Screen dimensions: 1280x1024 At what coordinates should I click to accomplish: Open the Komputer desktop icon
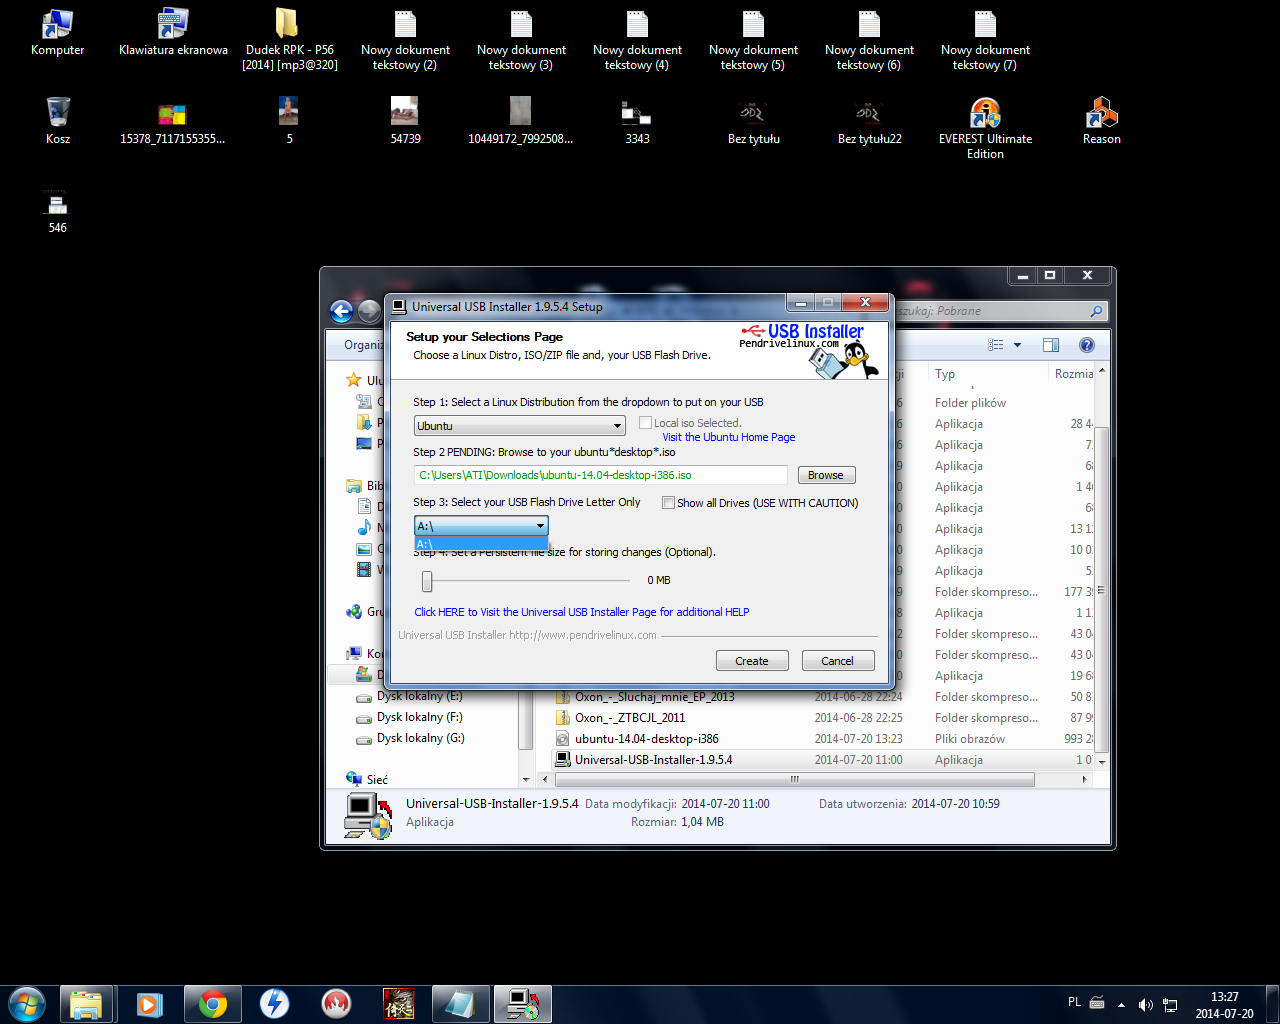58,32
